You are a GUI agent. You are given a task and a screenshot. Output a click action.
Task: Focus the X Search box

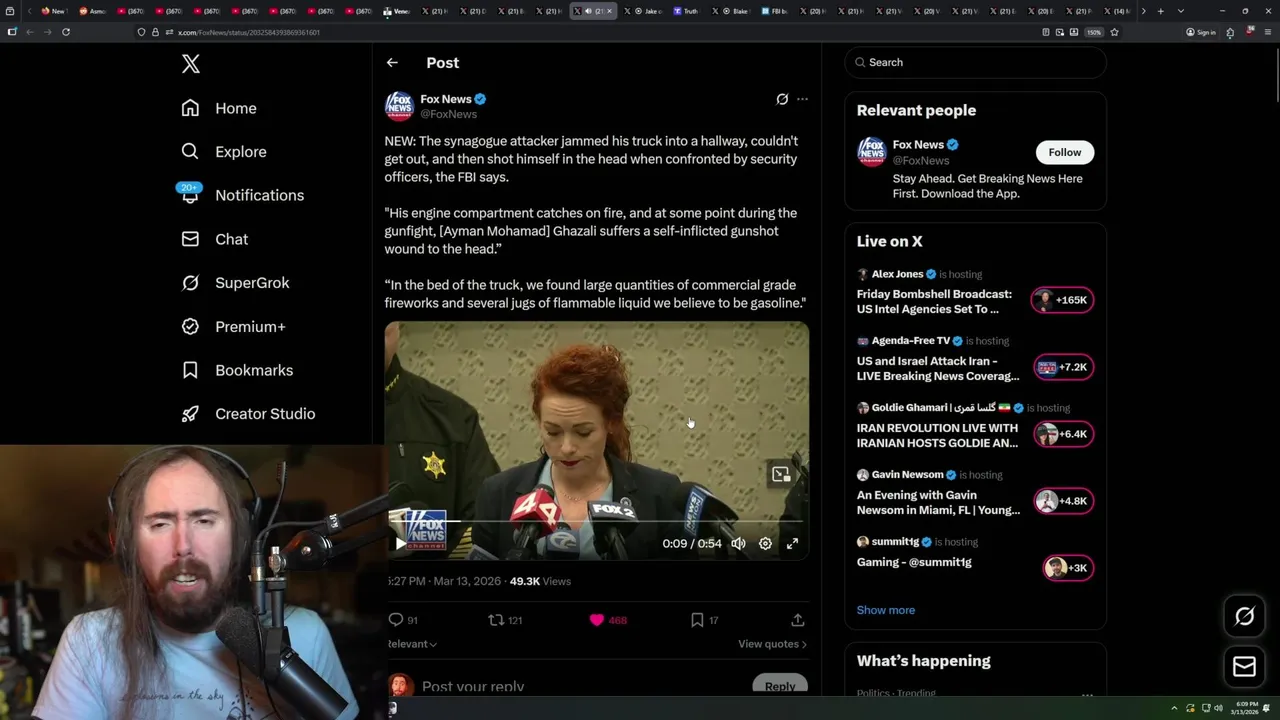[975, 62]
